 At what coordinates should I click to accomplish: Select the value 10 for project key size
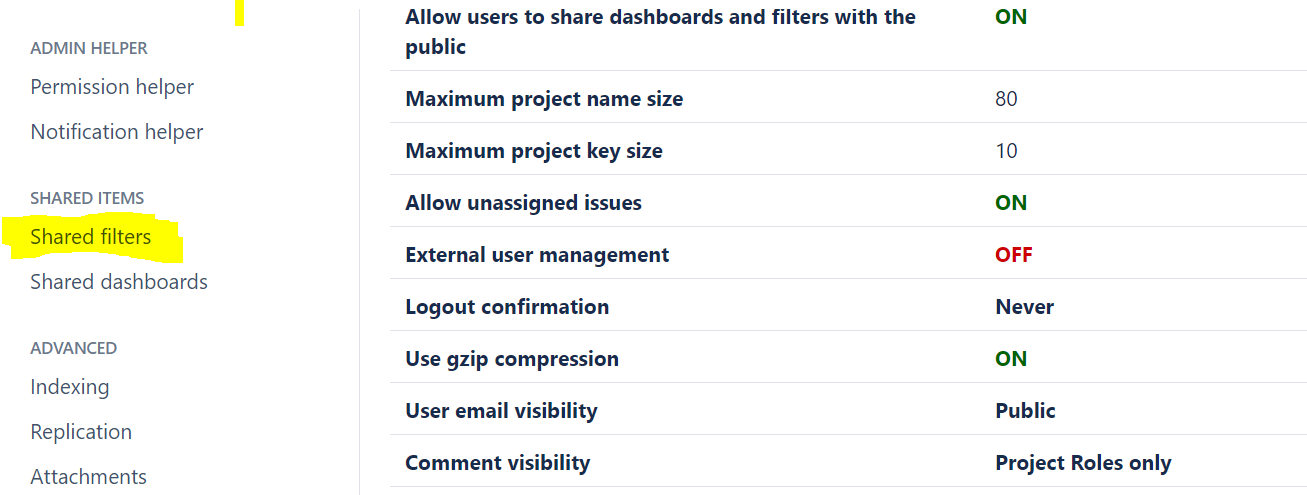(x=1007, y=151)
